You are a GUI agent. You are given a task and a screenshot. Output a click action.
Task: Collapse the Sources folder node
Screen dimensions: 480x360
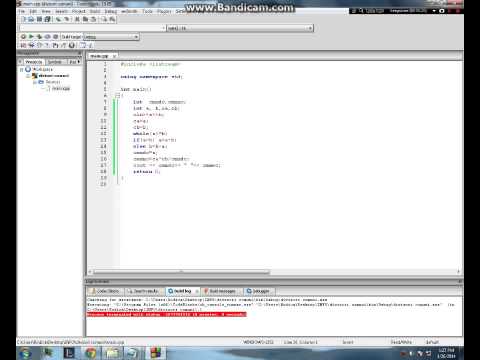pyautogui.click(x=34, y=82)
